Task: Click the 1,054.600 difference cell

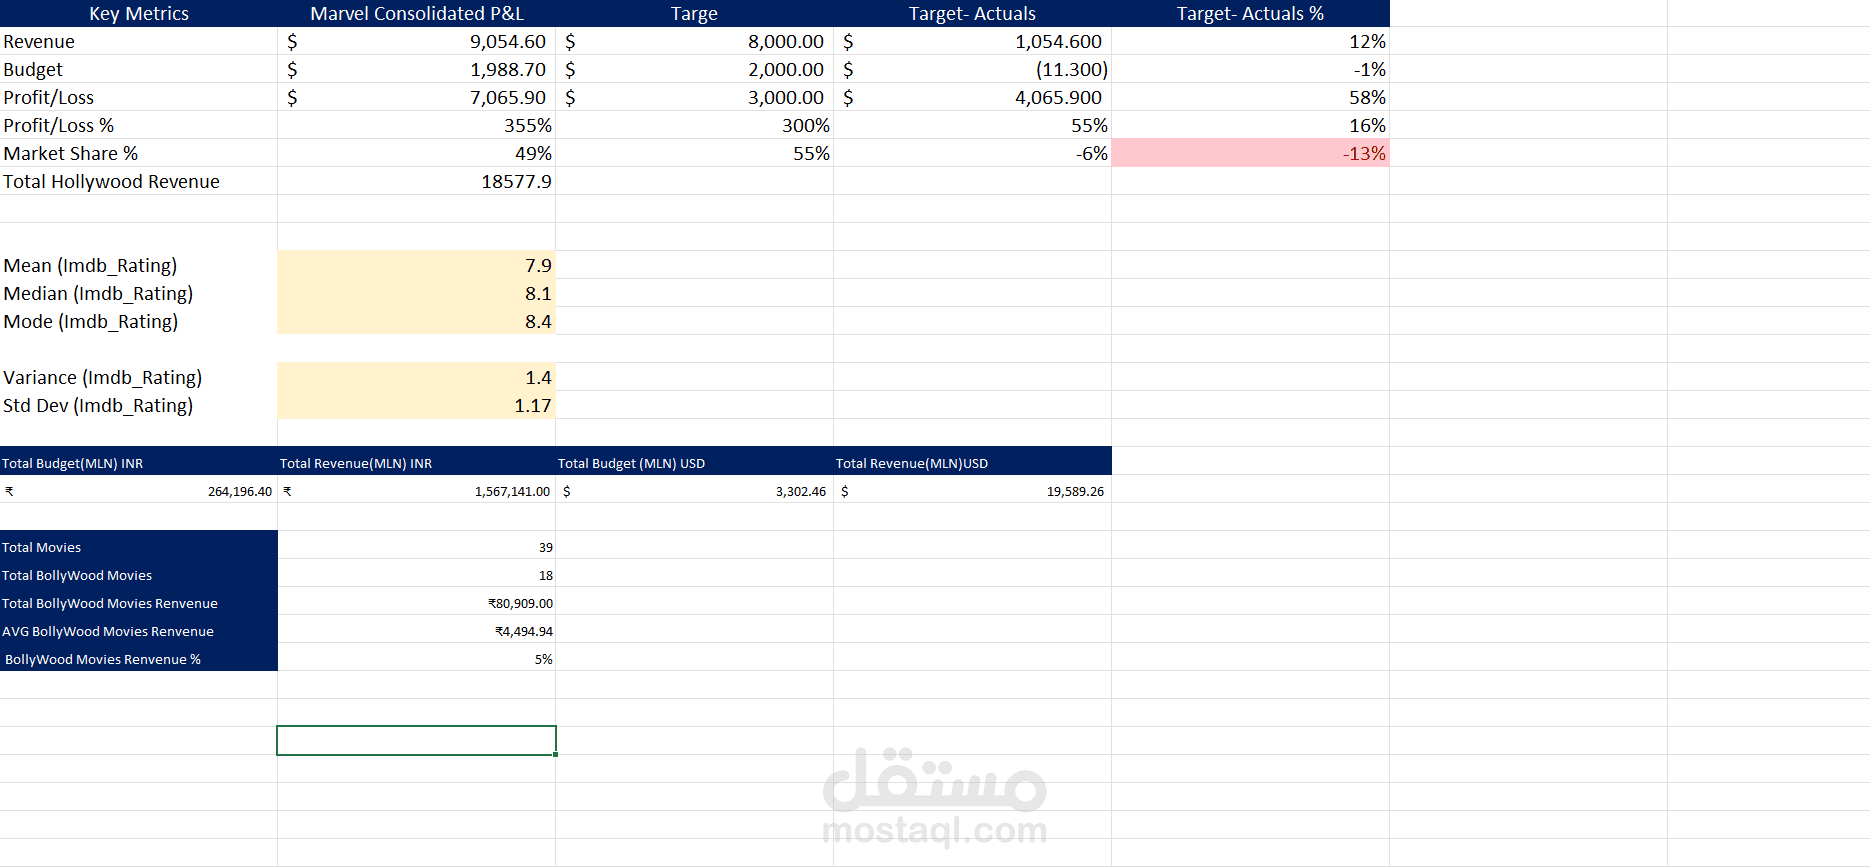Action: [972, 41]
